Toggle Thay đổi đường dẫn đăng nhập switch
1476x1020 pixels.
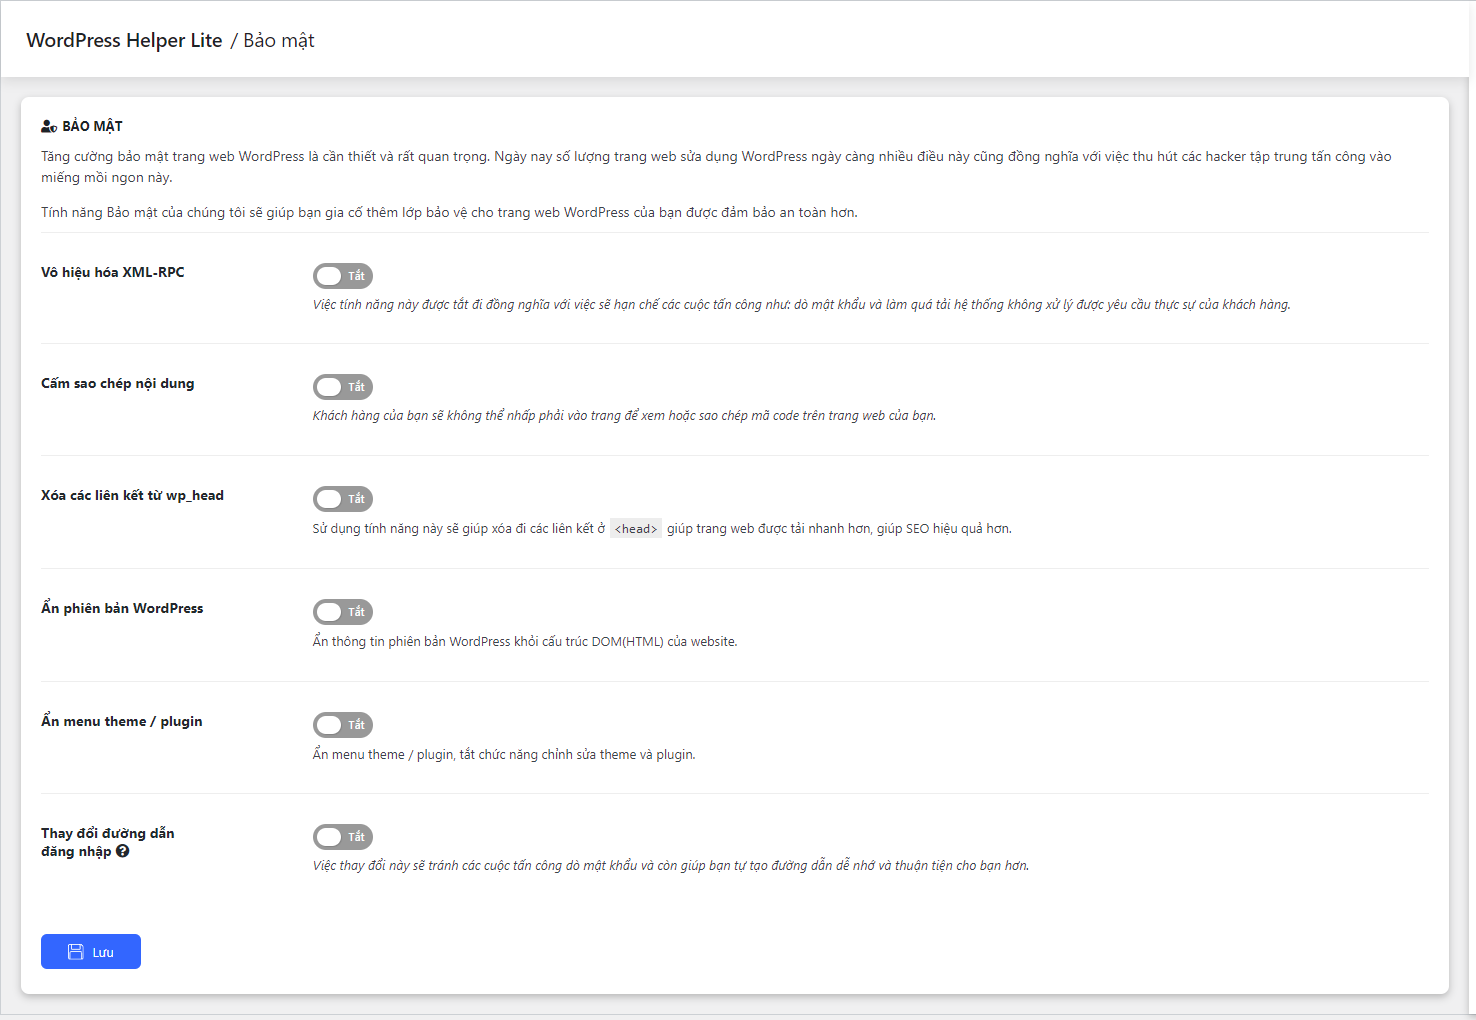pos(342,837)
